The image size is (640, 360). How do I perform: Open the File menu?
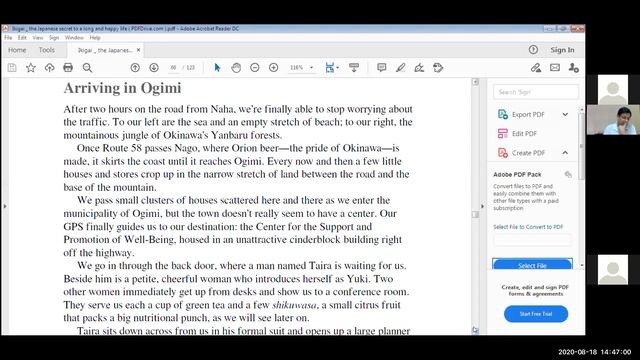click(8, 38)
